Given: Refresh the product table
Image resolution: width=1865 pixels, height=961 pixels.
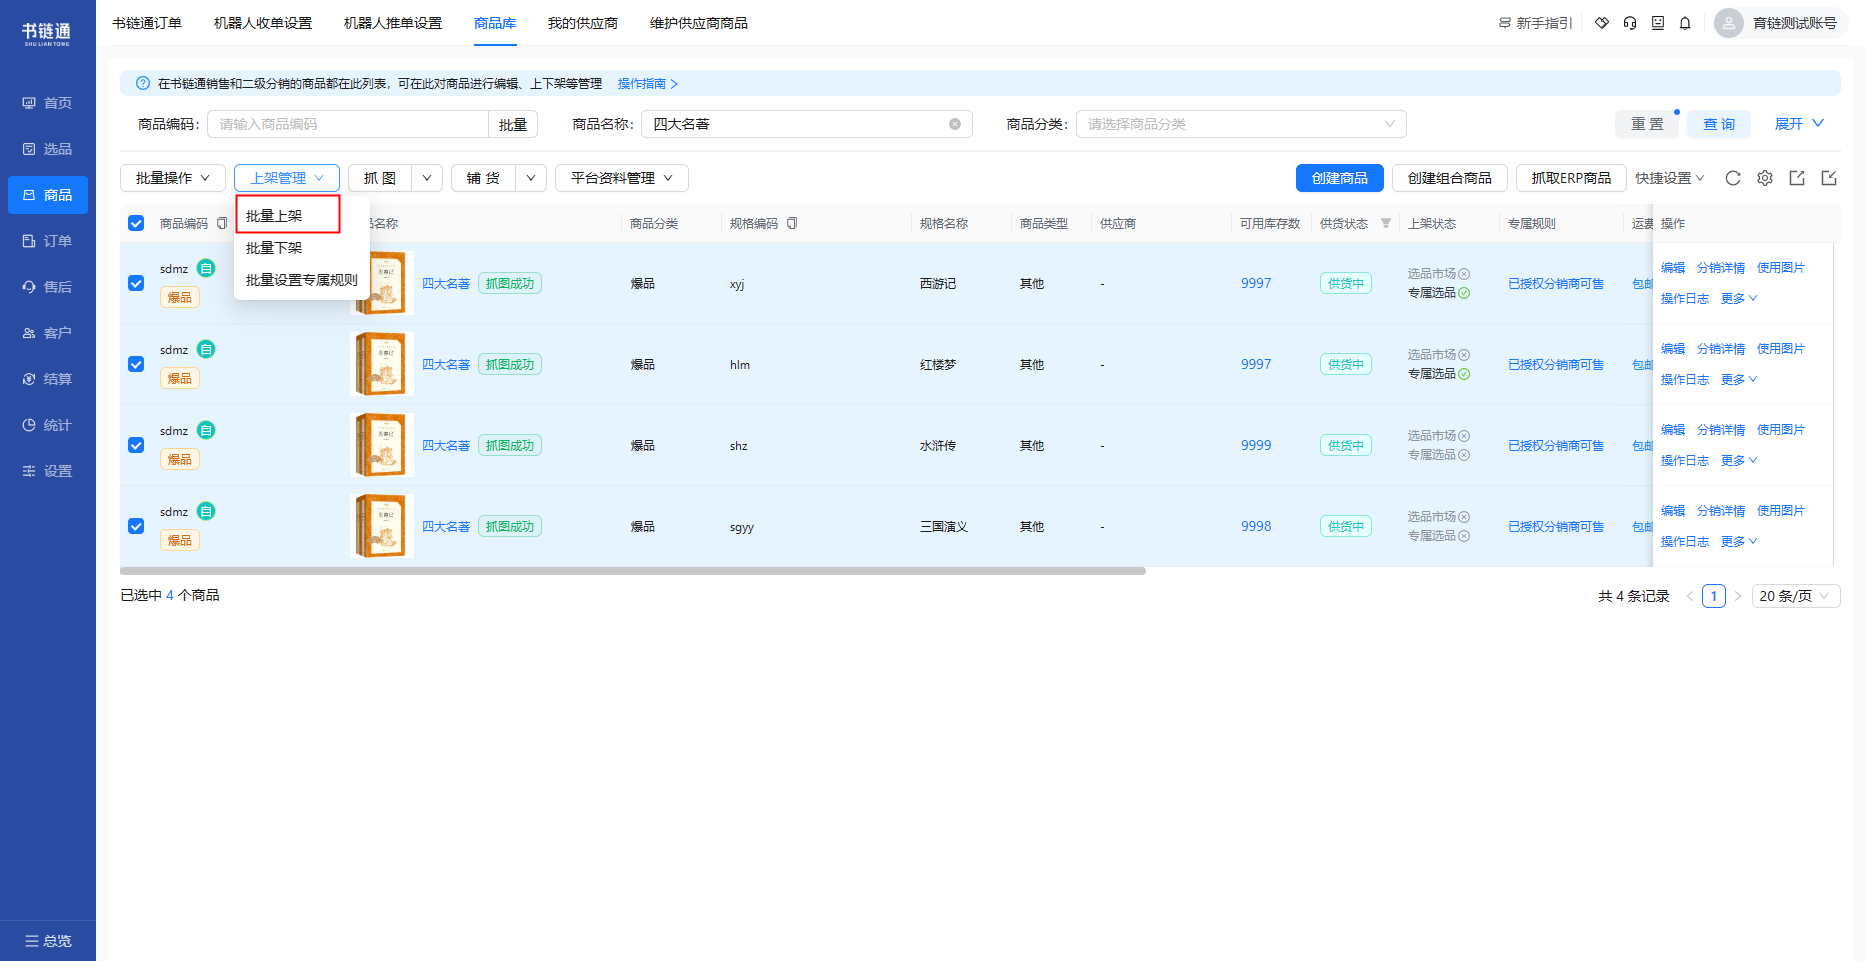Looking at the screenshot, I should point(1733,178).
